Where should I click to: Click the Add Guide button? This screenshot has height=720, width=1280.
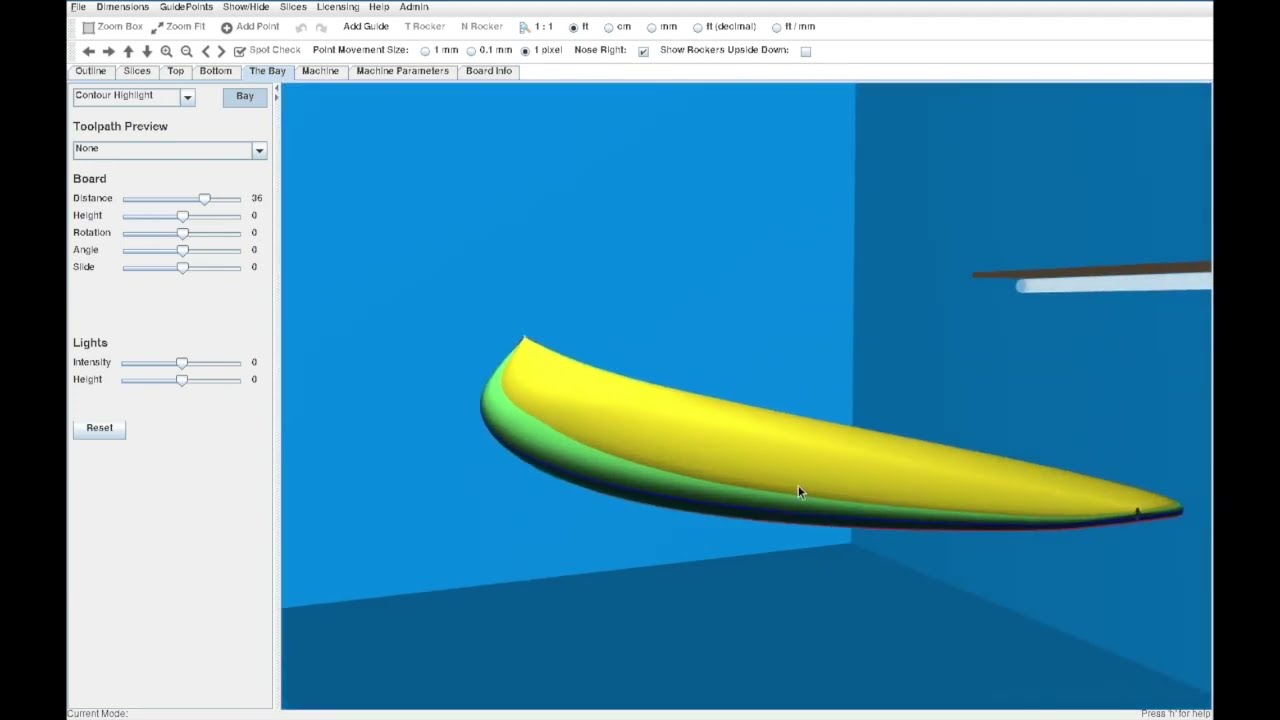coord(366,27)
